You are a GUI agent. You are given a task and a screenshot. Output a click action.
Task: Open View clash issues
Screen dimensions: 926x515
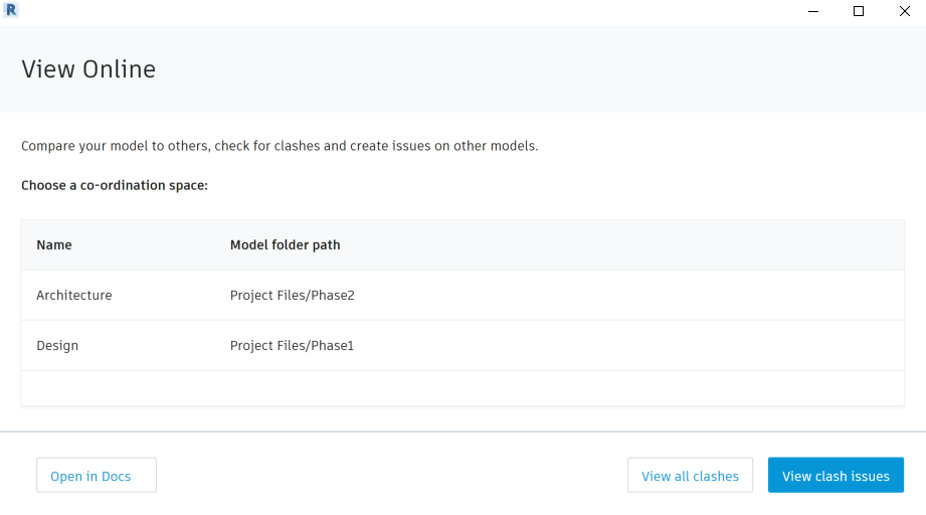tap(835, 476)
